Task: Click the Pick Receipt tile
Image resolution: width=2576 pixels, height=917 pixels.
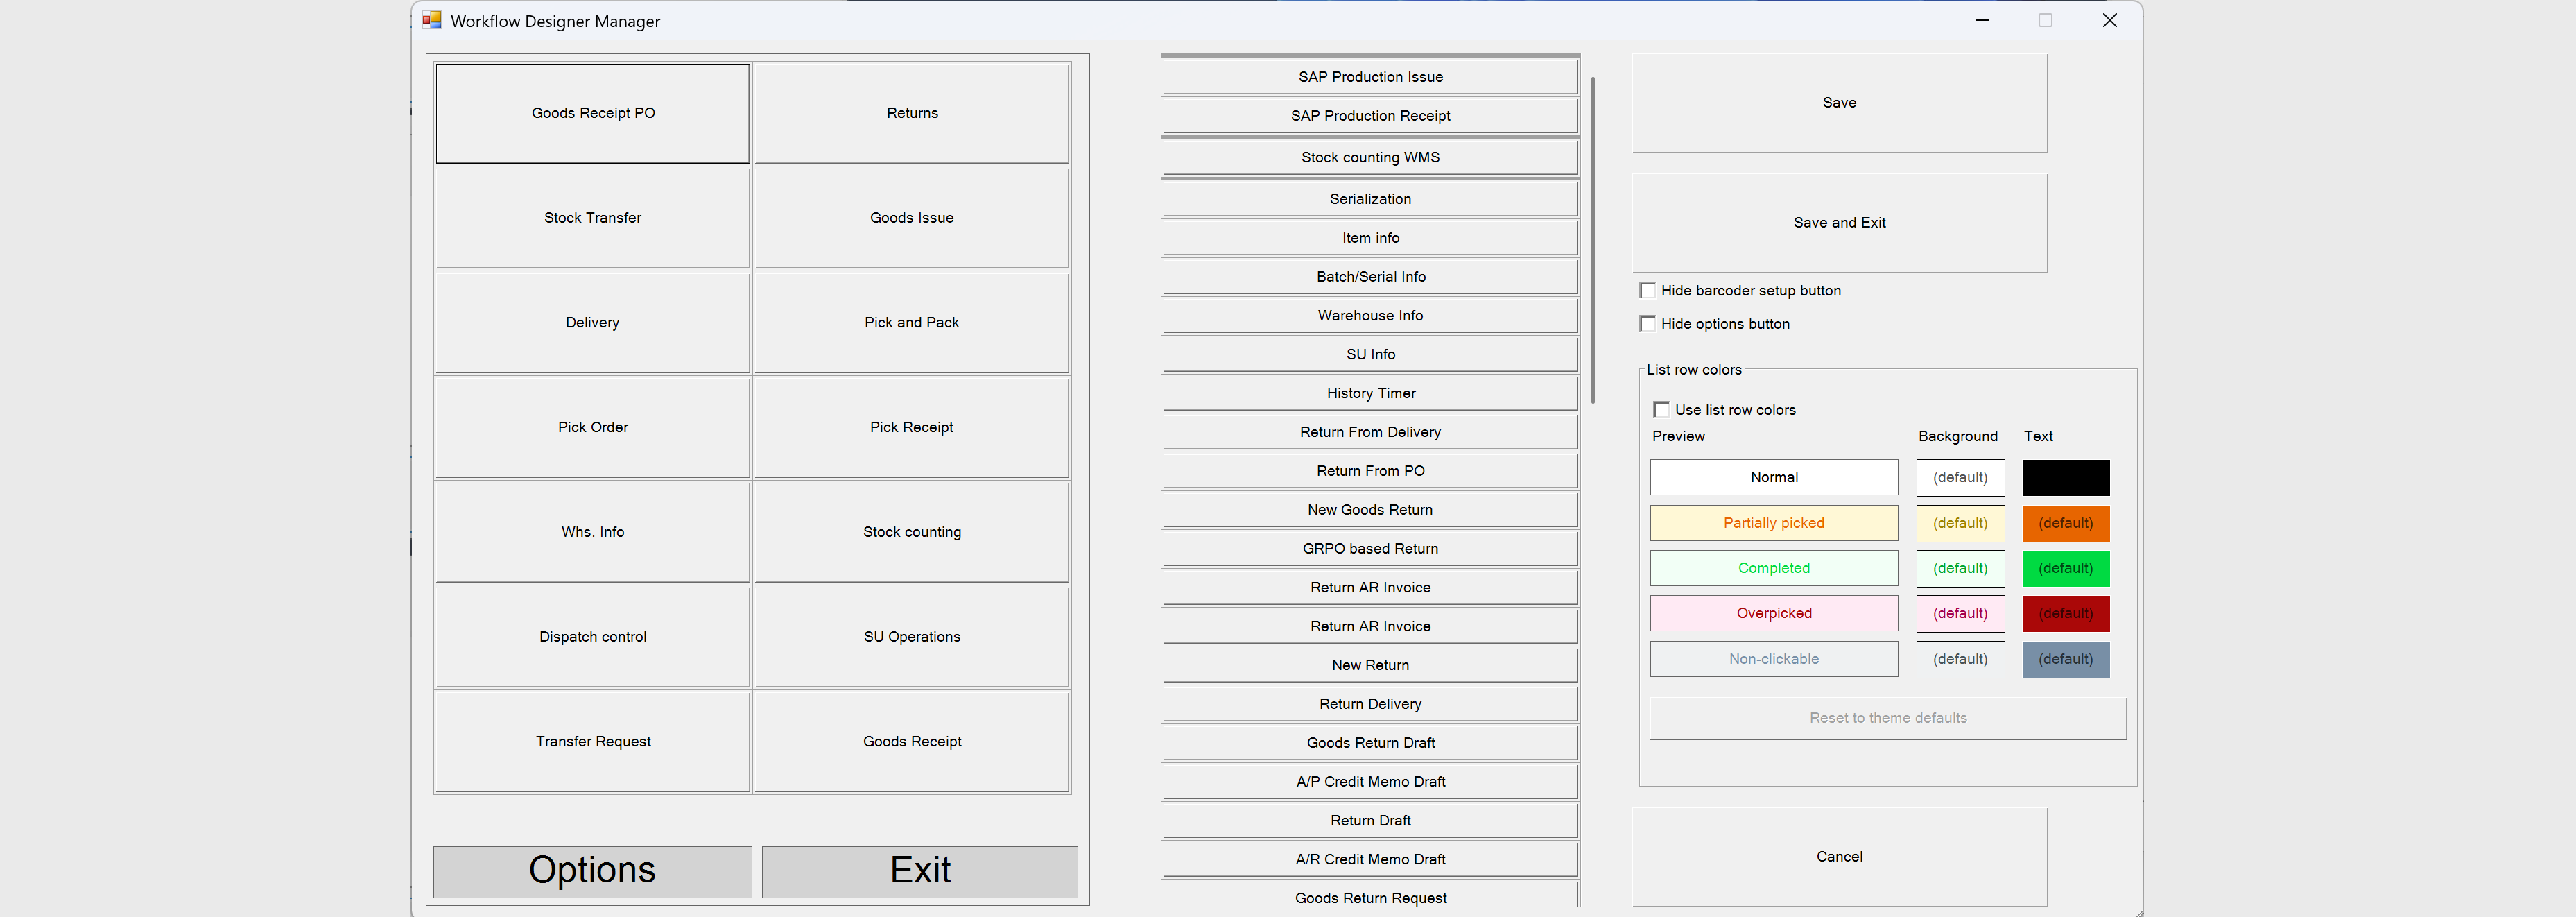Action: pos(912,427)
